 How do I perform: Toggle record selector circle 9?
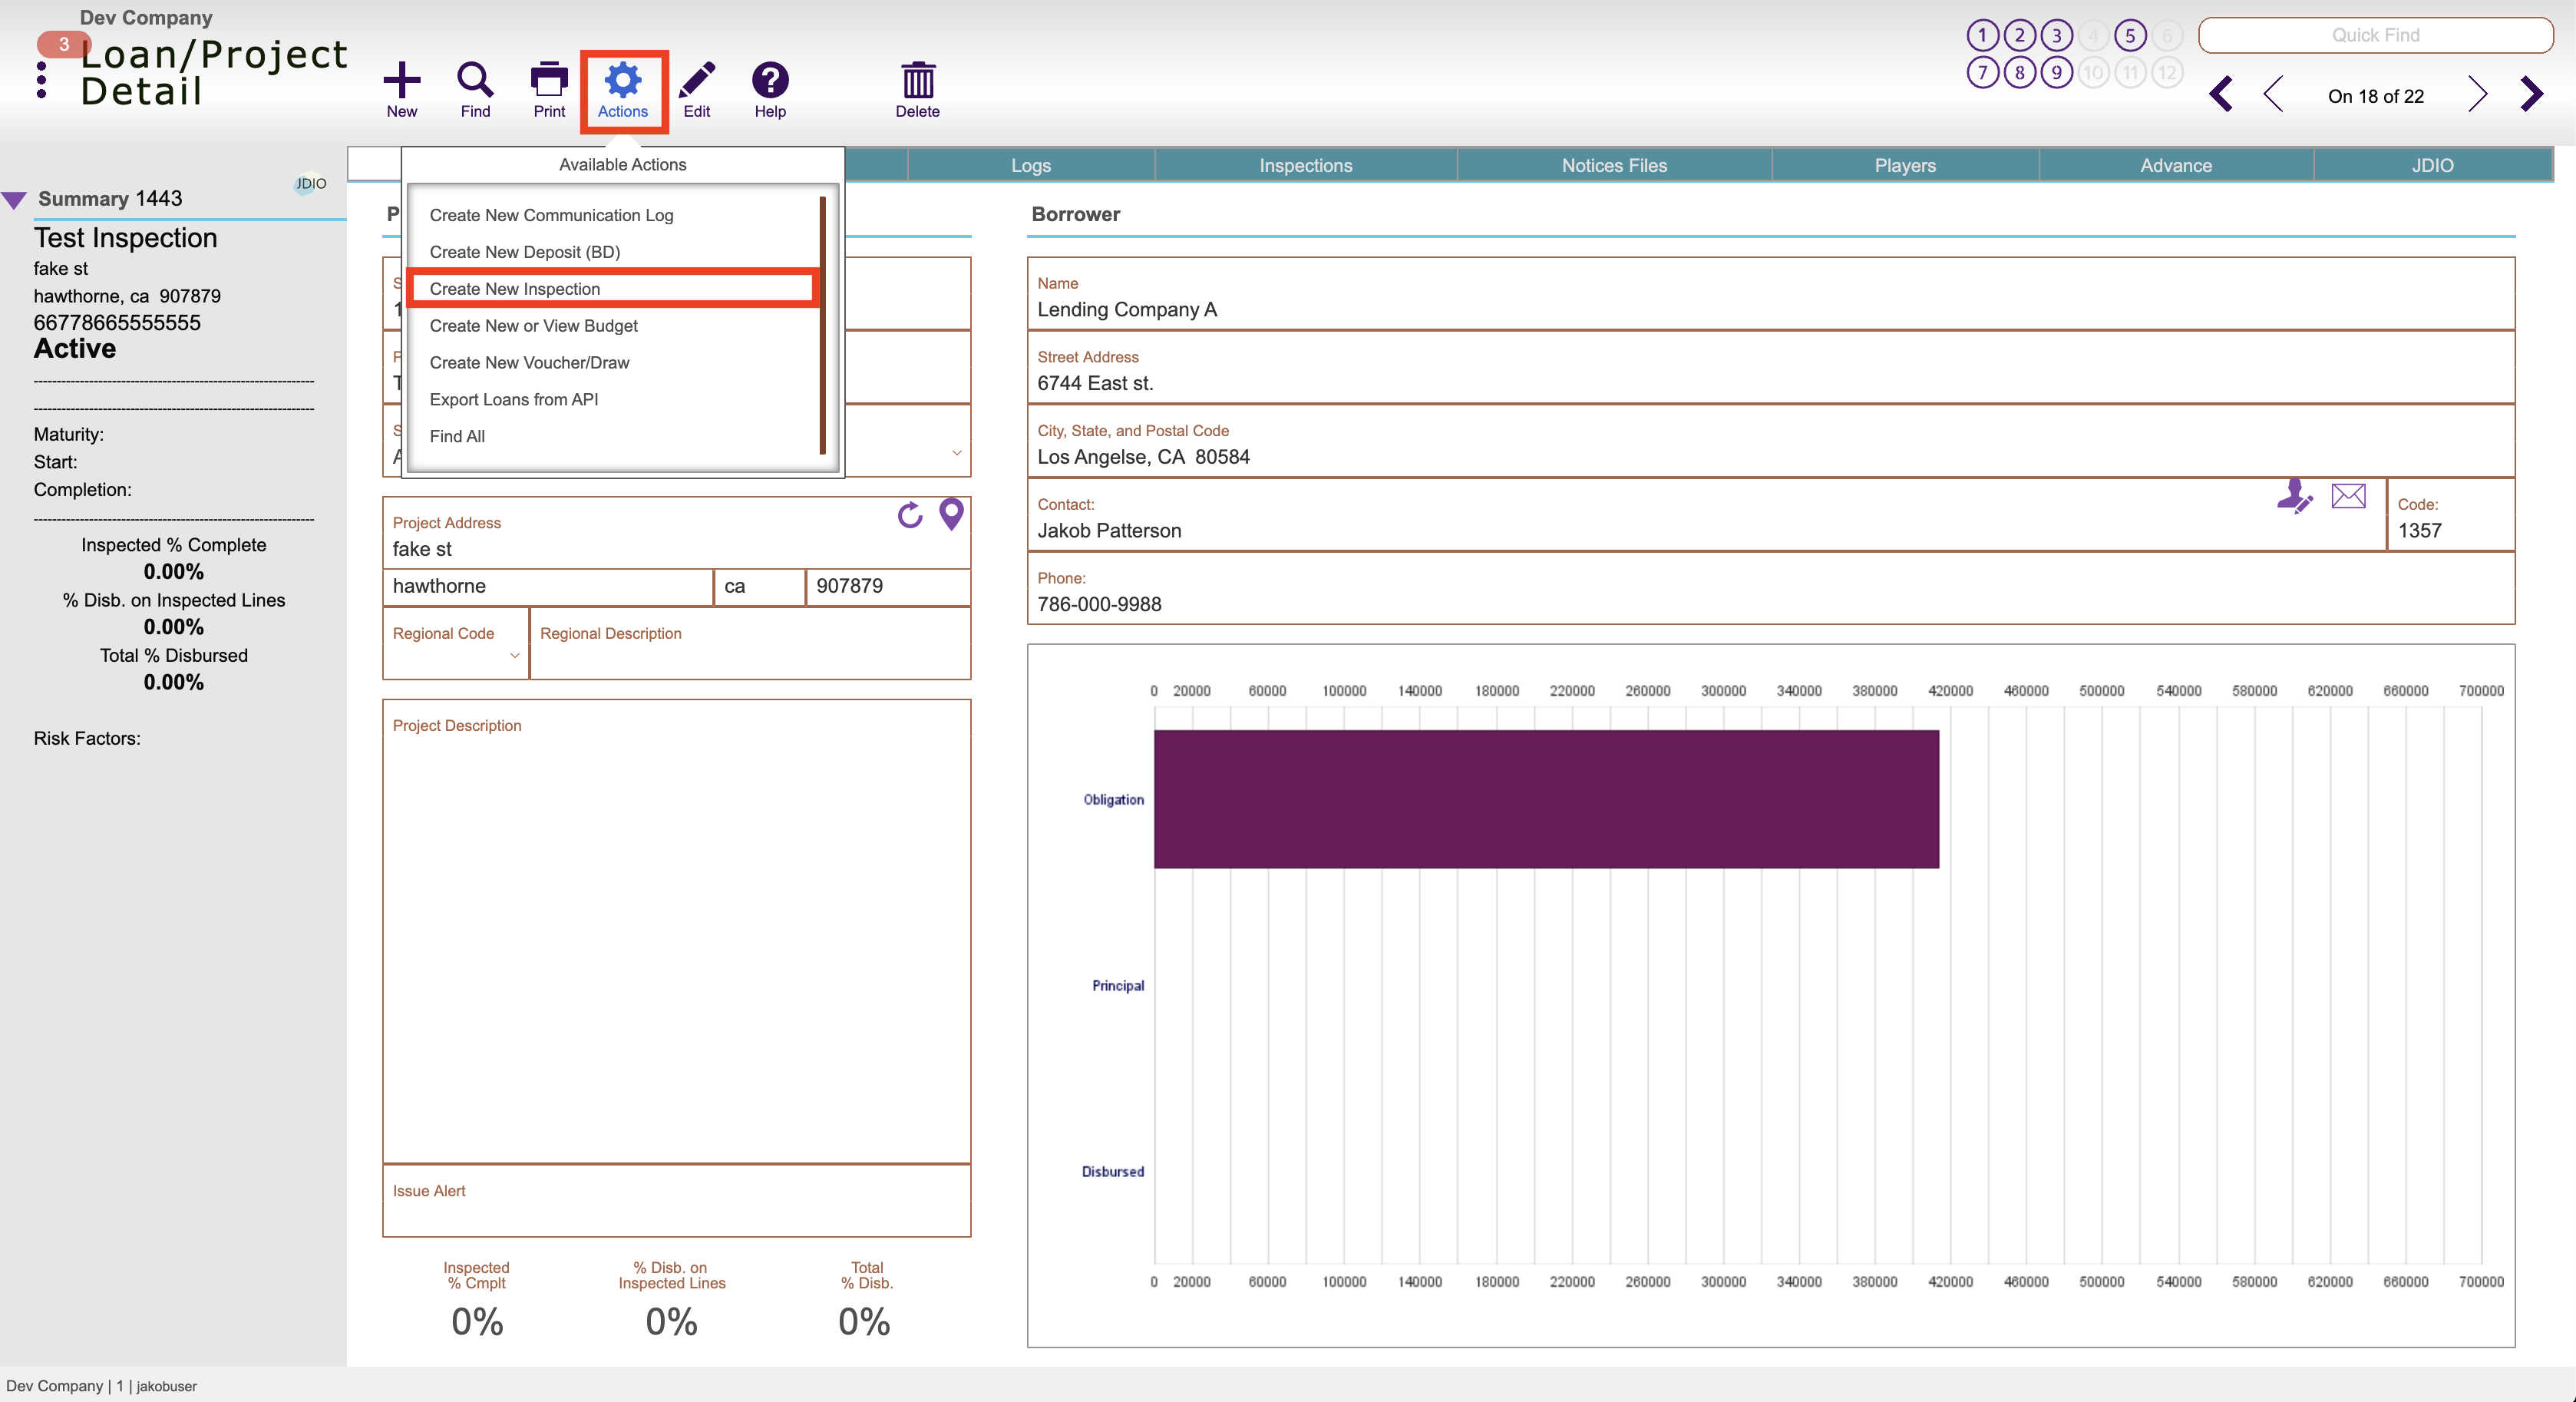pyautogui.click(x=2057, y=71)
